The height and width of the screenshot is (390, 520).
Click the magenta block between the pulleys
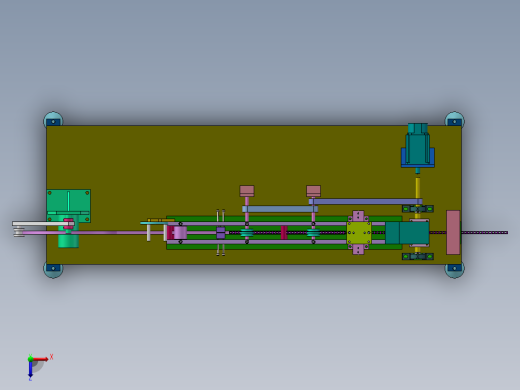[284, 233]
